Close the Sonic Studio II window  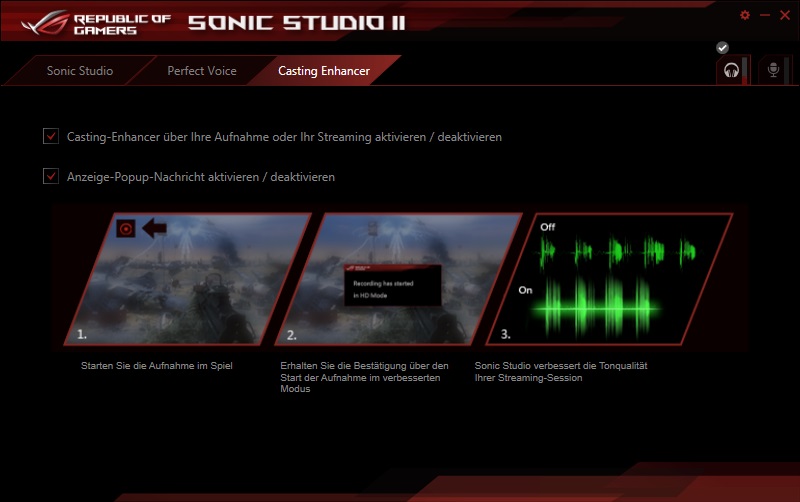pyautogui.click(x=785, y=15)
